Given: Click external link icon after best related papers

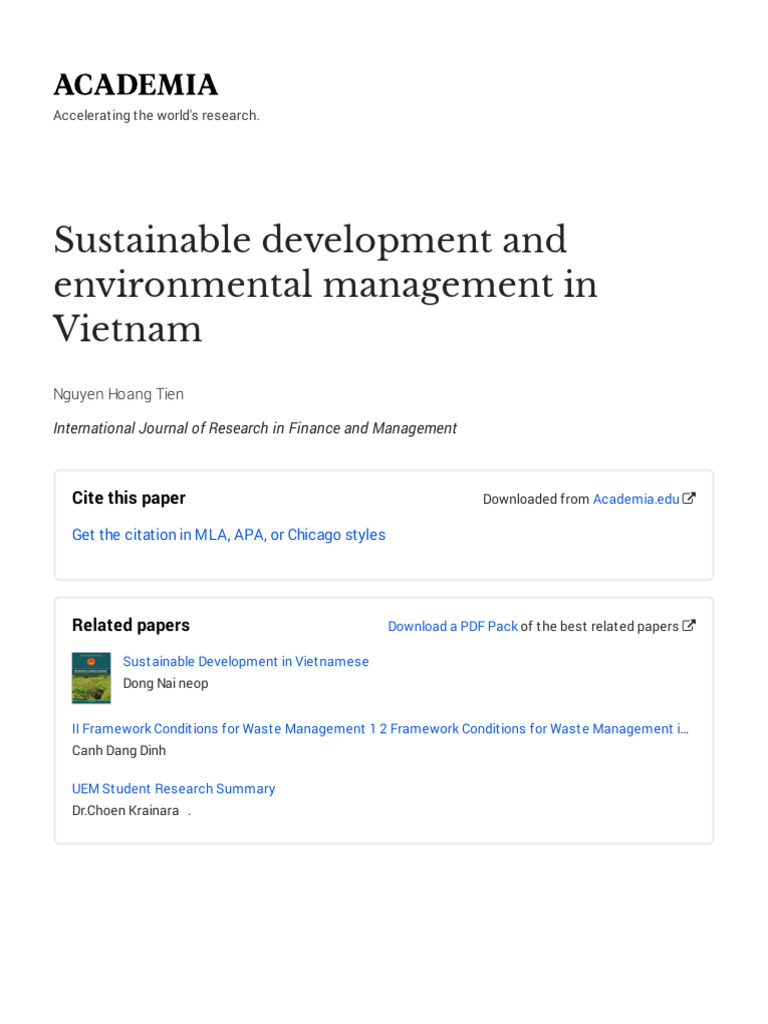Looking at the screenshot, I should (688, 626).
